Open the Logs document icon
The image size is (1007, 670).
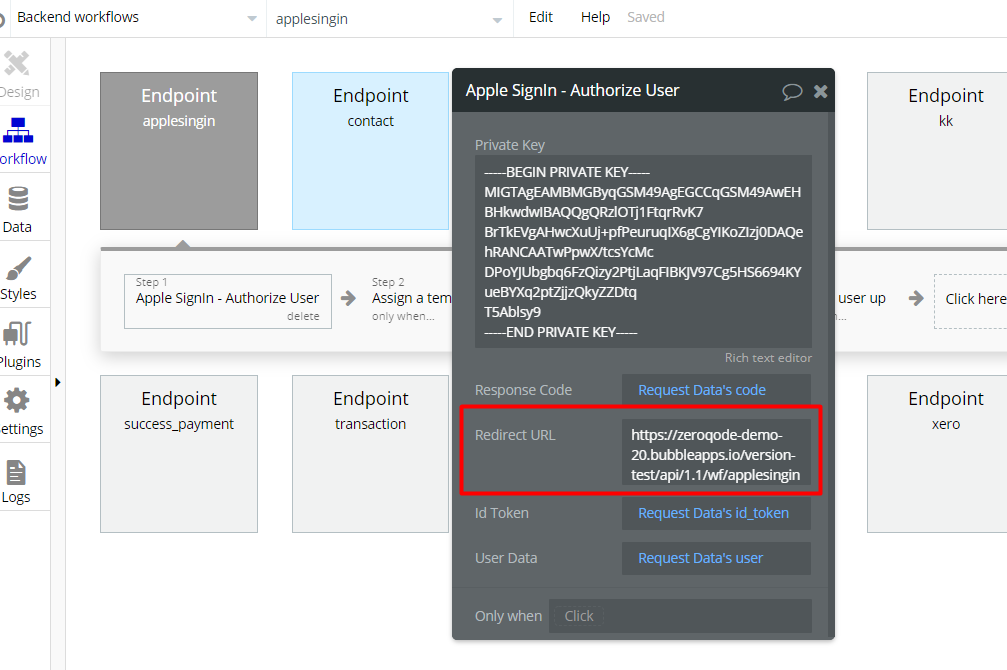[16, 473]
